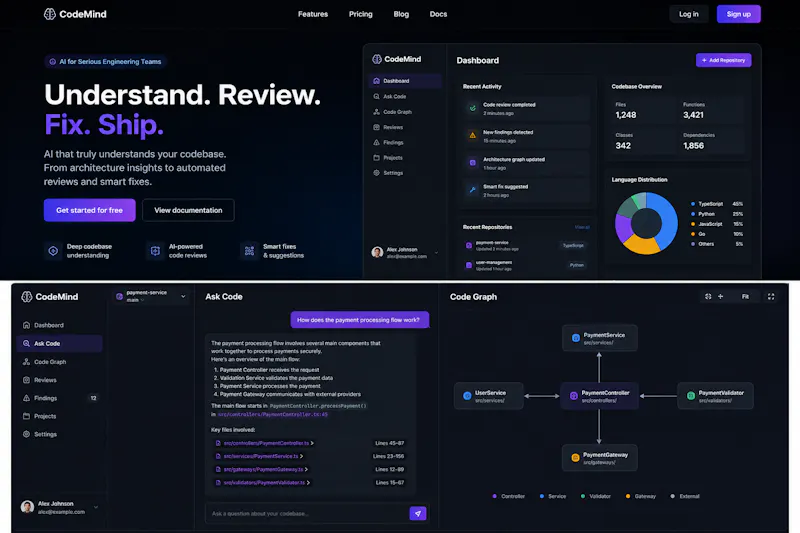Click the Deep codebase understanding icon
Image resolution: width=800 pixels, height=533 pixels.
(x=53, y=251)
